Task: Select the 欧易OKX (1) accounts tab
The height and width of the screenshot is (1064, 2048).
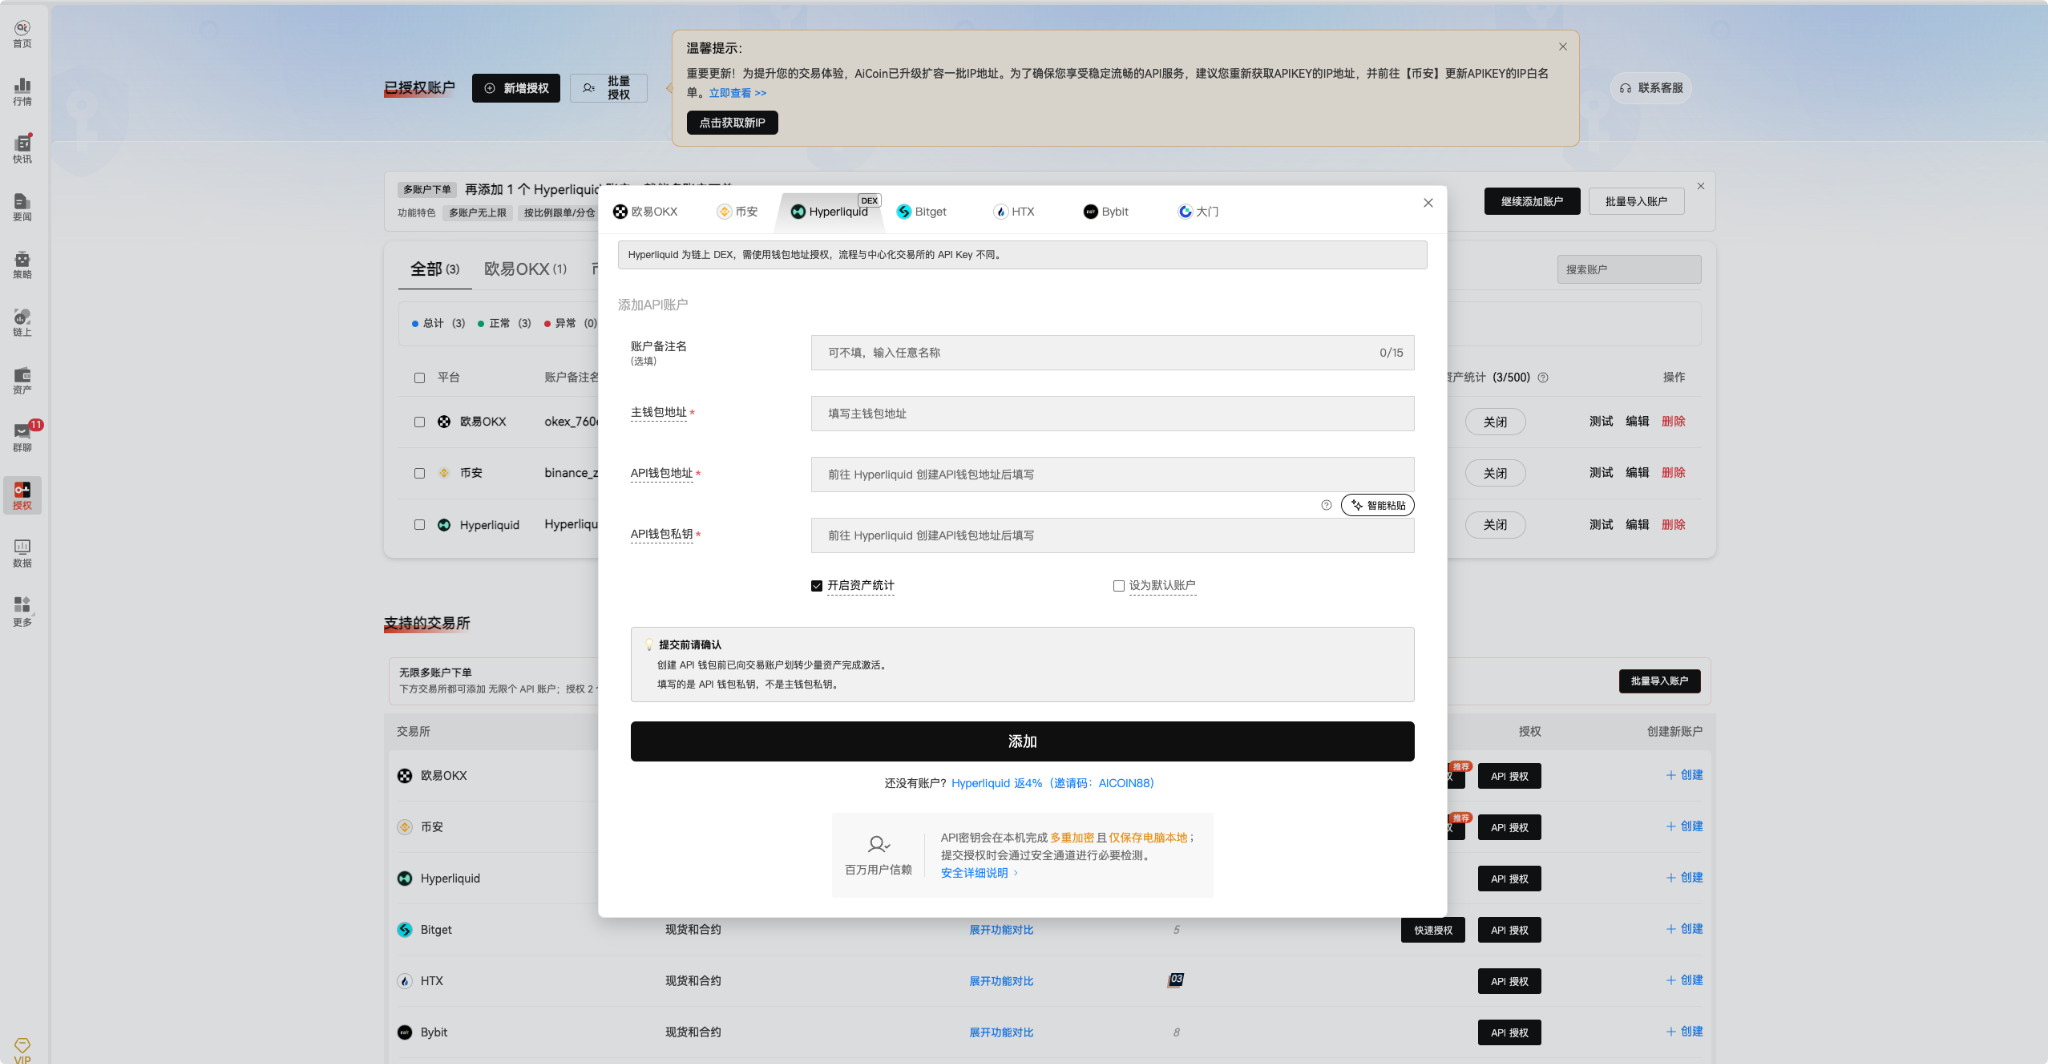Action: pos(525,269)
